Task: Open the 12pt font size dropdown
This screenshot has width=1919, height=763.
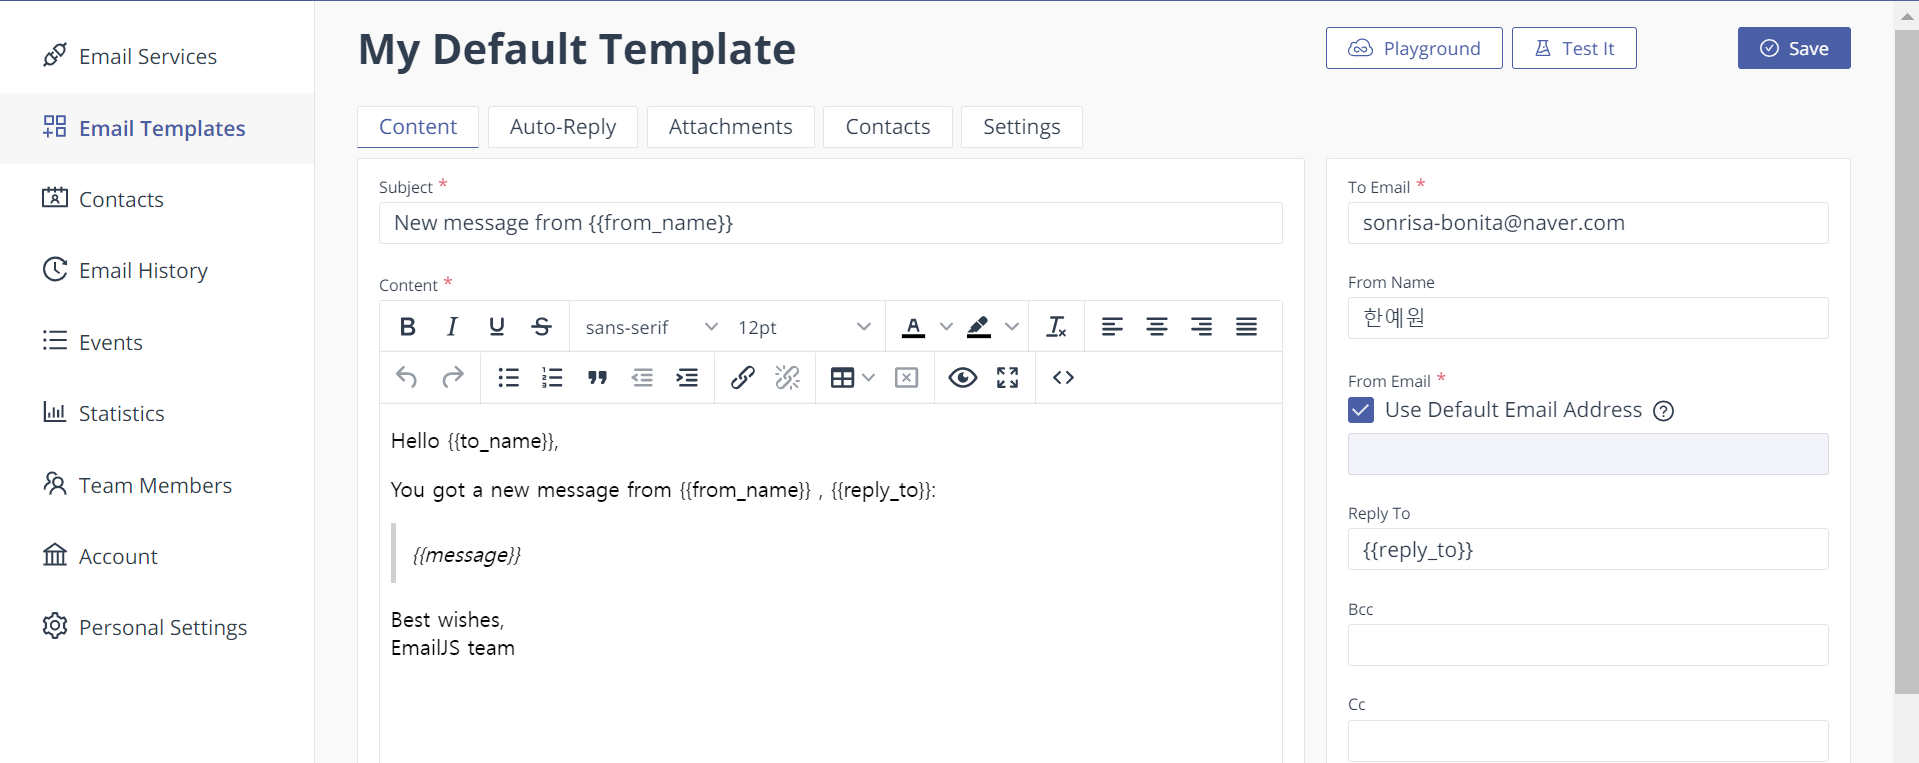Action: click(803, 327)
